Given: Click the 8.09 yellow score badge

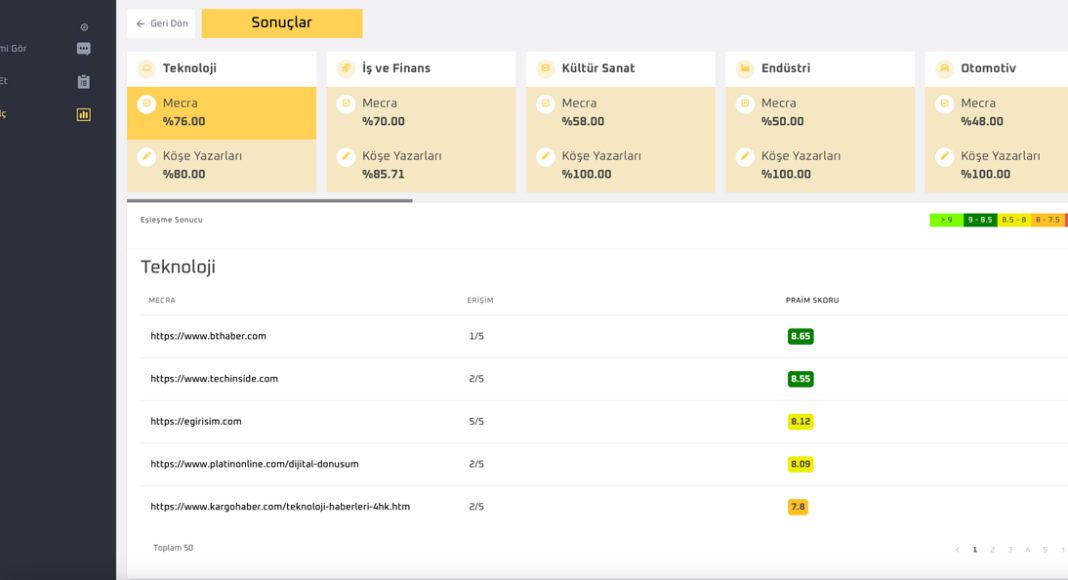Looking at the screenshot, I should click(x=800, y=464).
